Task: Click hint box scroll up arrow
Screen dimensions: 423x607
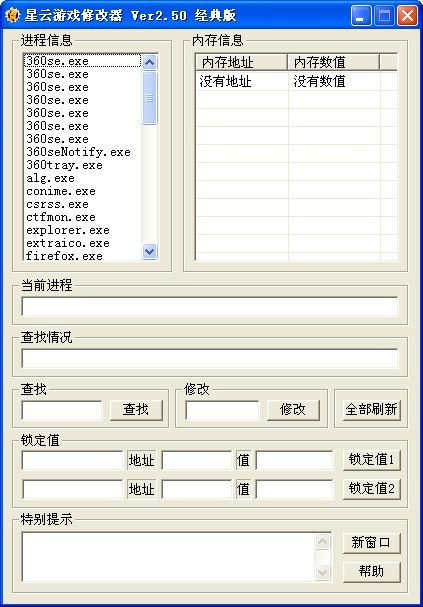Action: pos(322,541)
